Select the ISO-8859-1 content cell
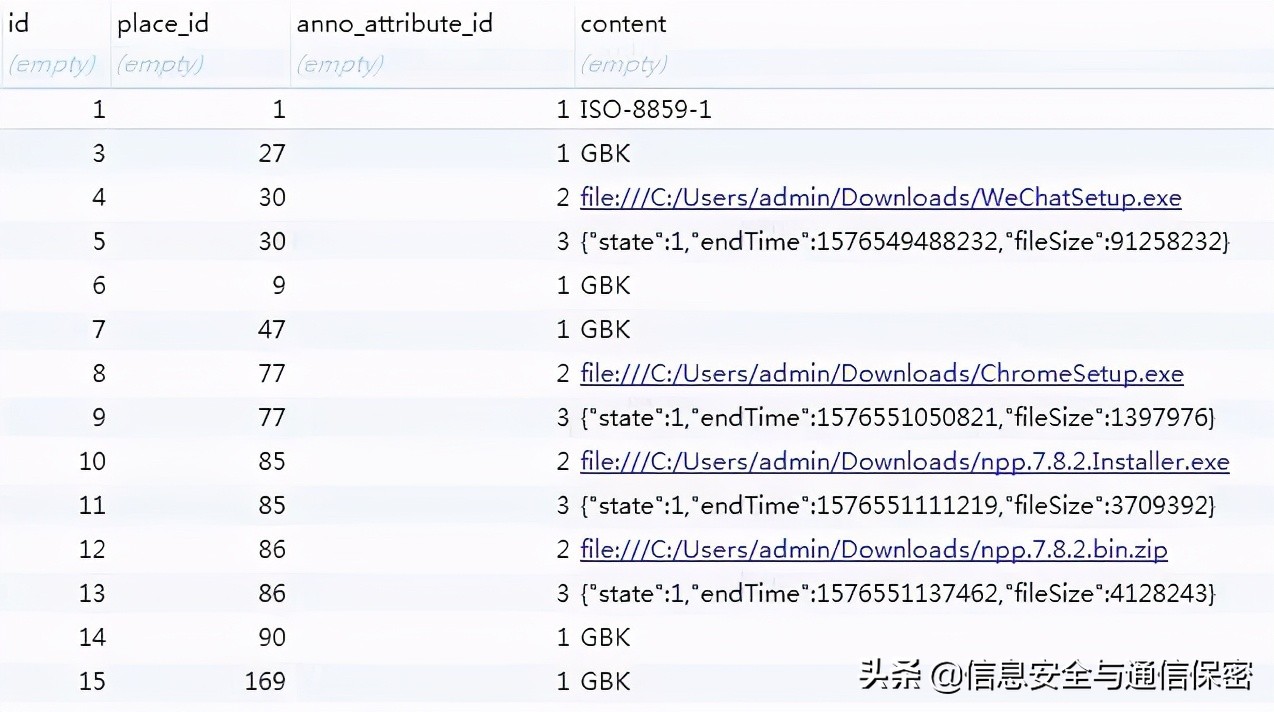This screenshot has height=712, width=1274. click(x=646, y=109)
